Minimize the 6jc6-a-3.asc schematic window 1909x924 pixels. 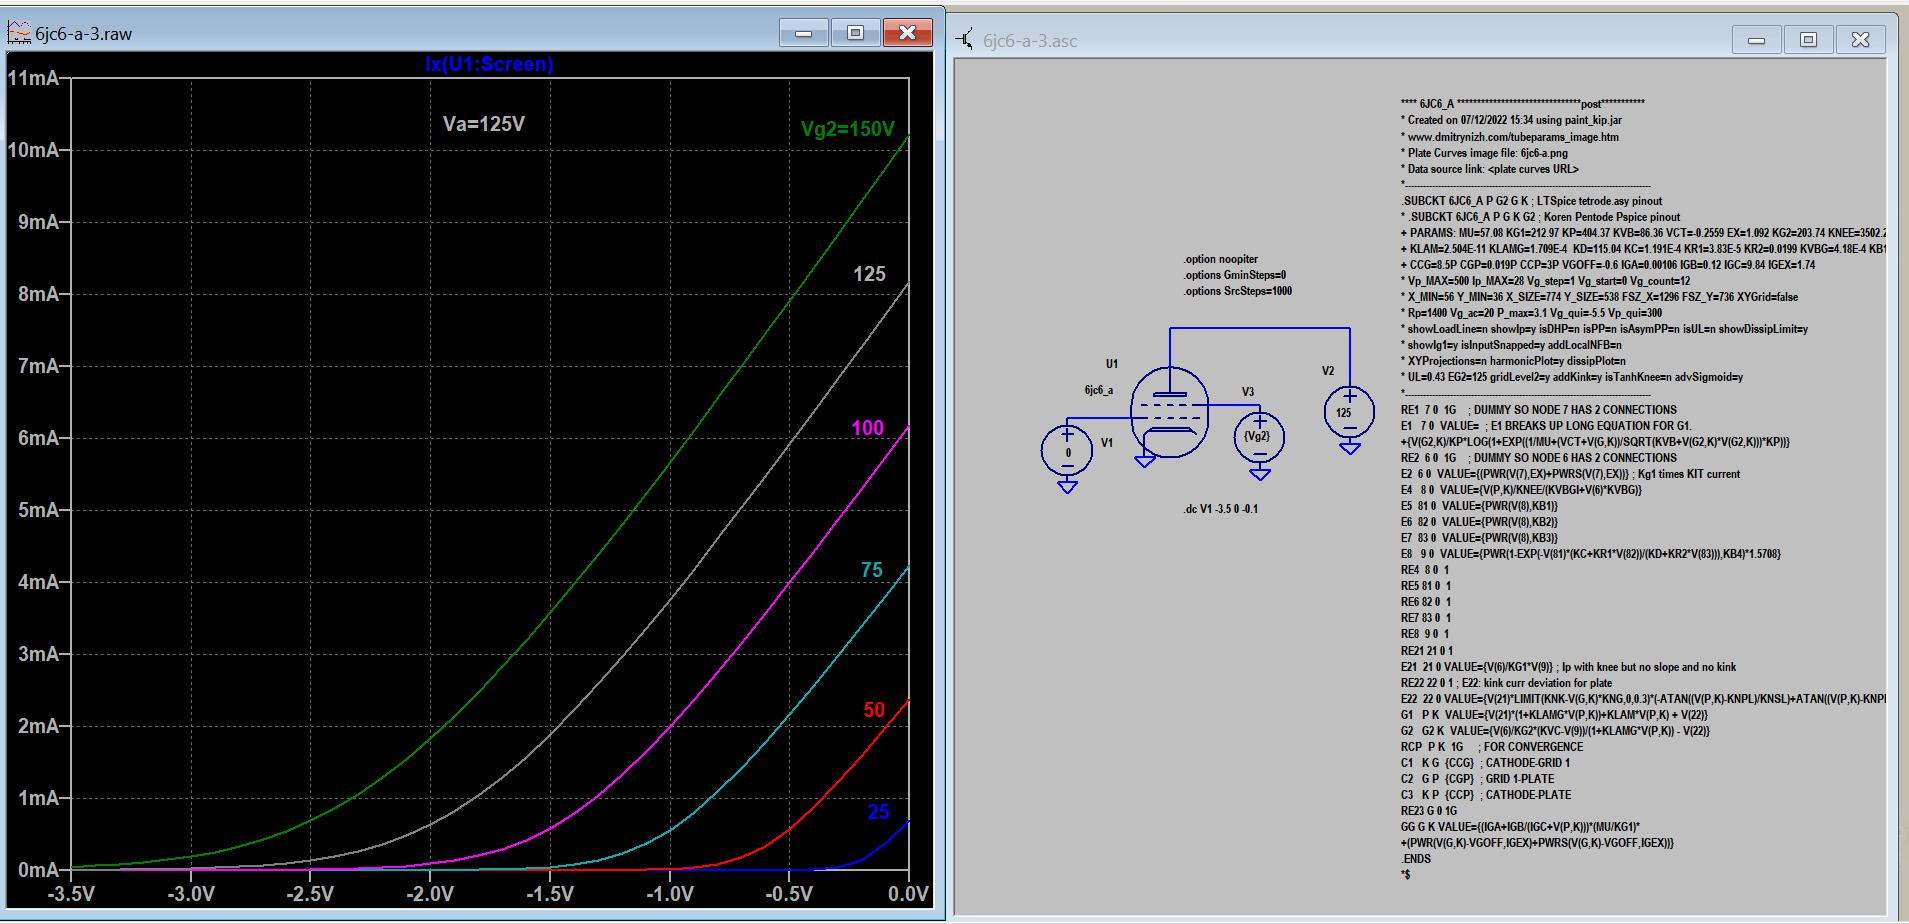pyautogui.click(x=1757, y=40)
